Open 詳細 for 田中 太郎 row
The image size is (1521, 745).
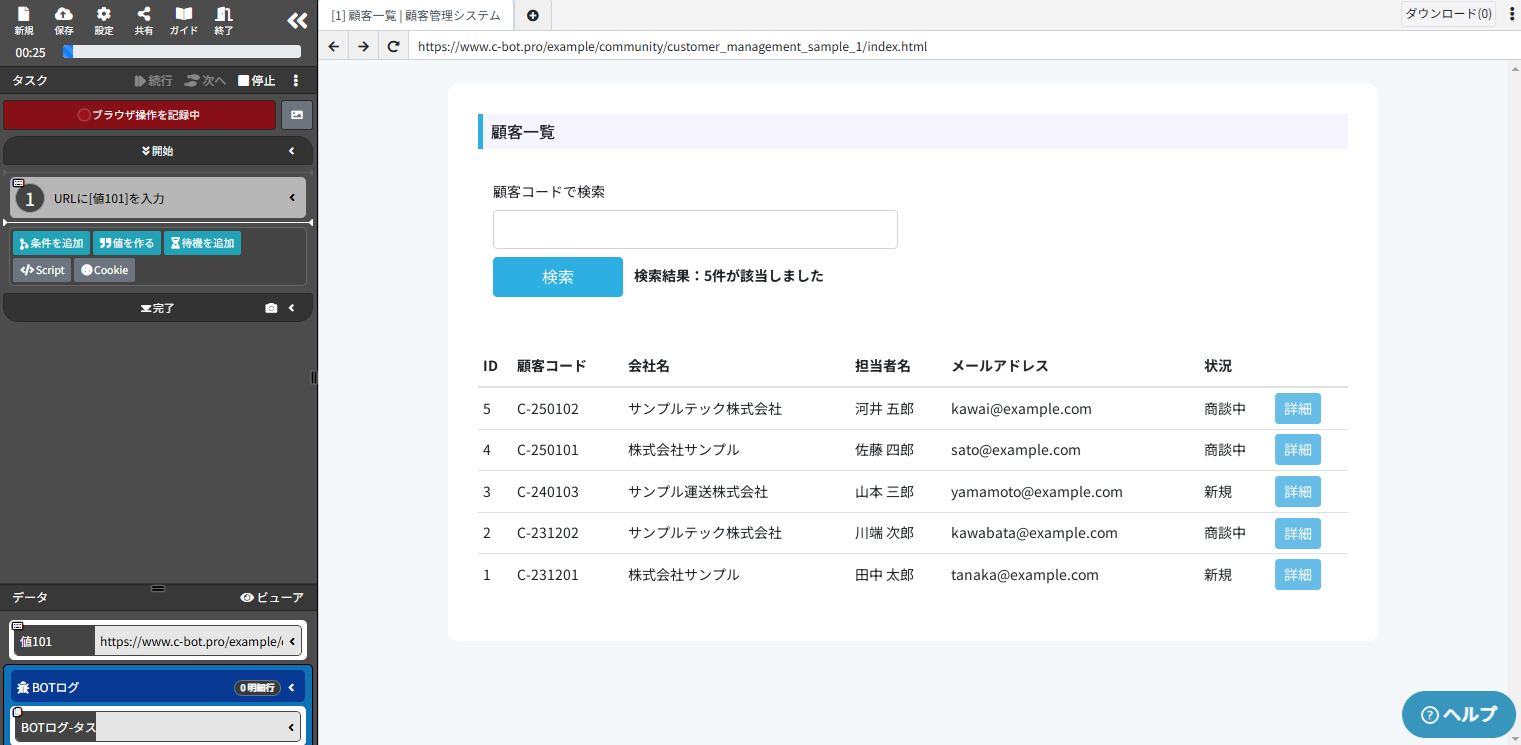pos(1298,575)
